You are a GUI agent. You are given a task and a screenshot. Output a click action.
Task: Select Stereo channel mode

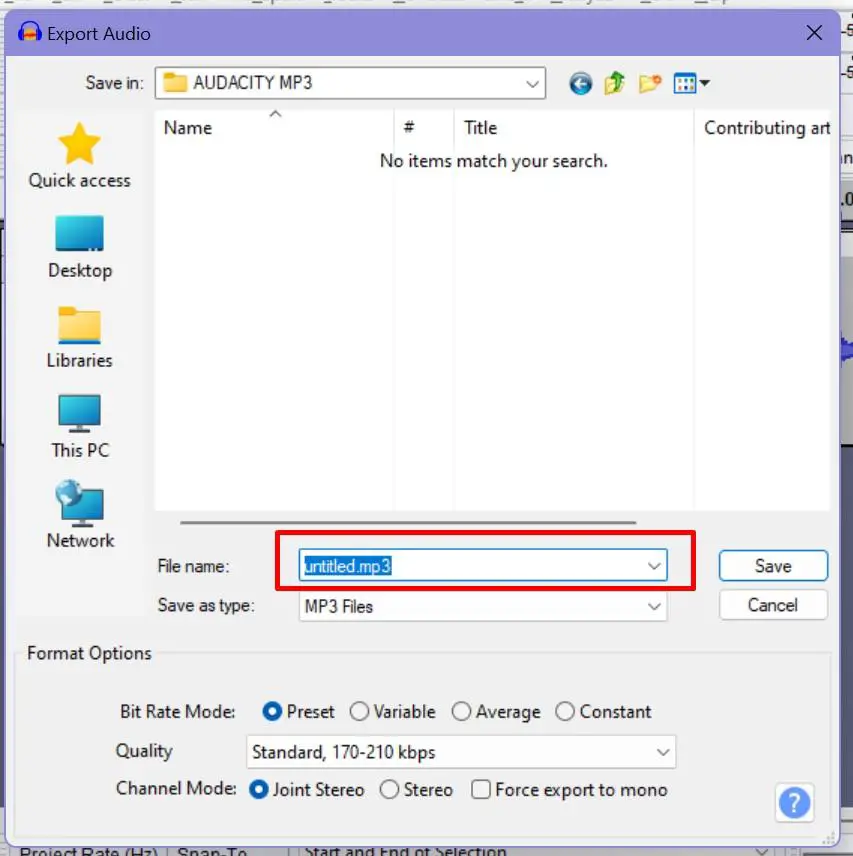click(x=417, y=790)
